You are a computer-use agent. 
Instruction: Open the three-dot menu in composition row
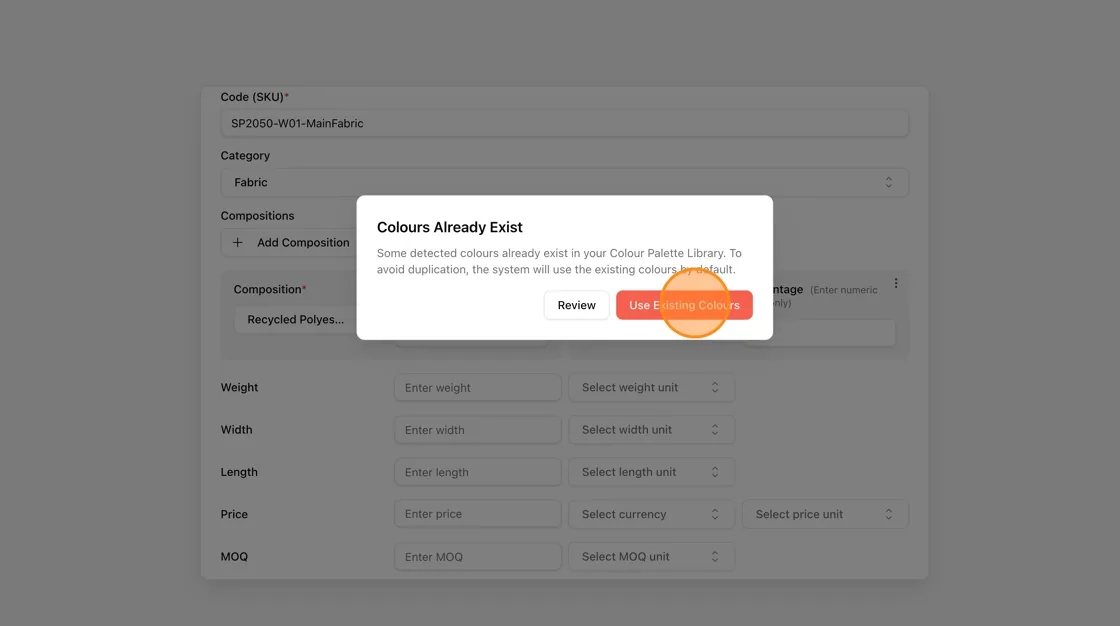(896, 284)
